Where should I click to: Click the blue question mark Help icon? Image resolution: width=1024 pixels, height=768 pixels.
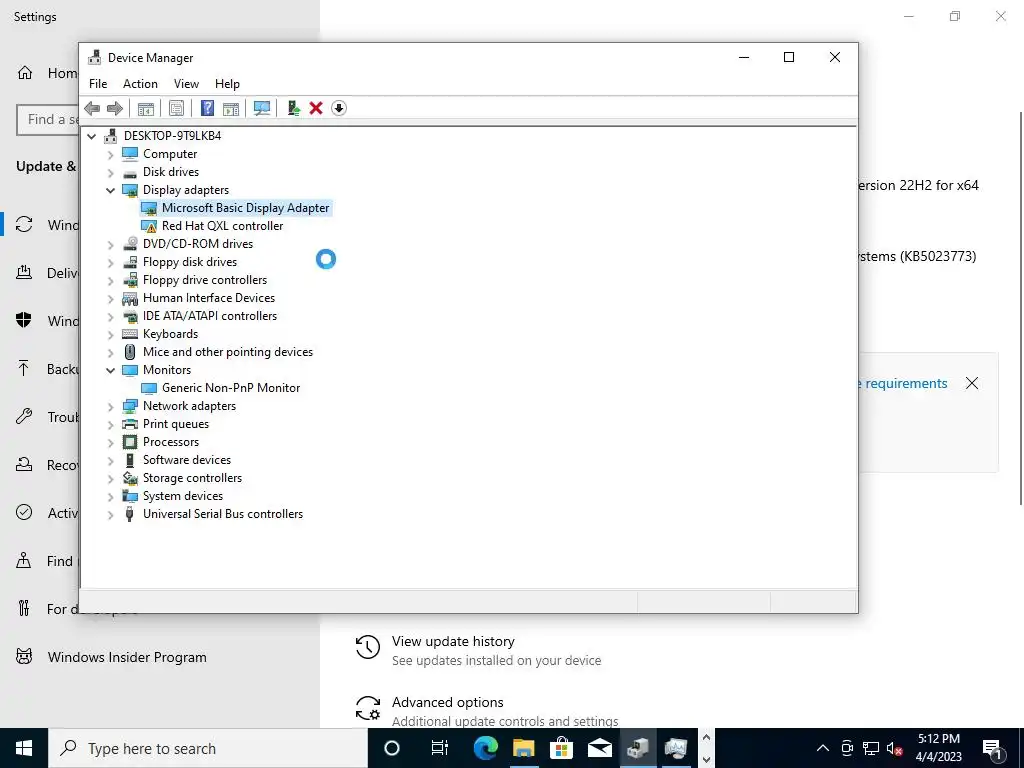(x=207, y=108)
